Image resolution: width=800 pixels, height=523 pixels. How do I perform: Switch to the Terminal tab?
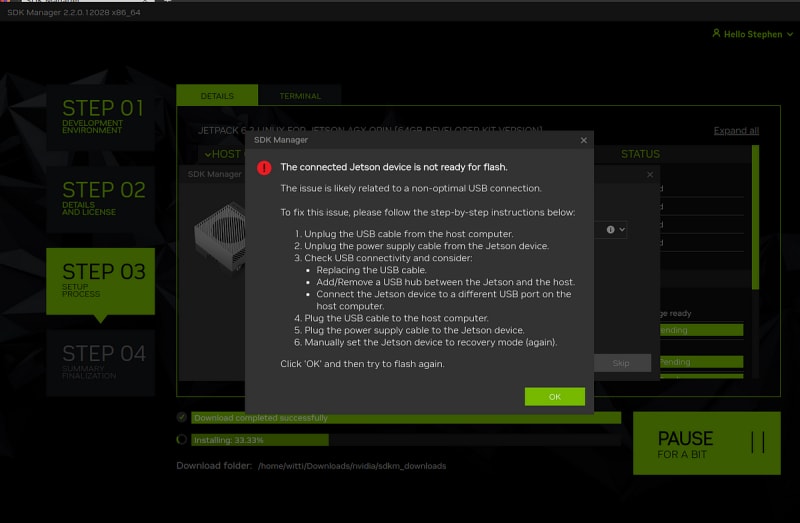tap(300, 96)
